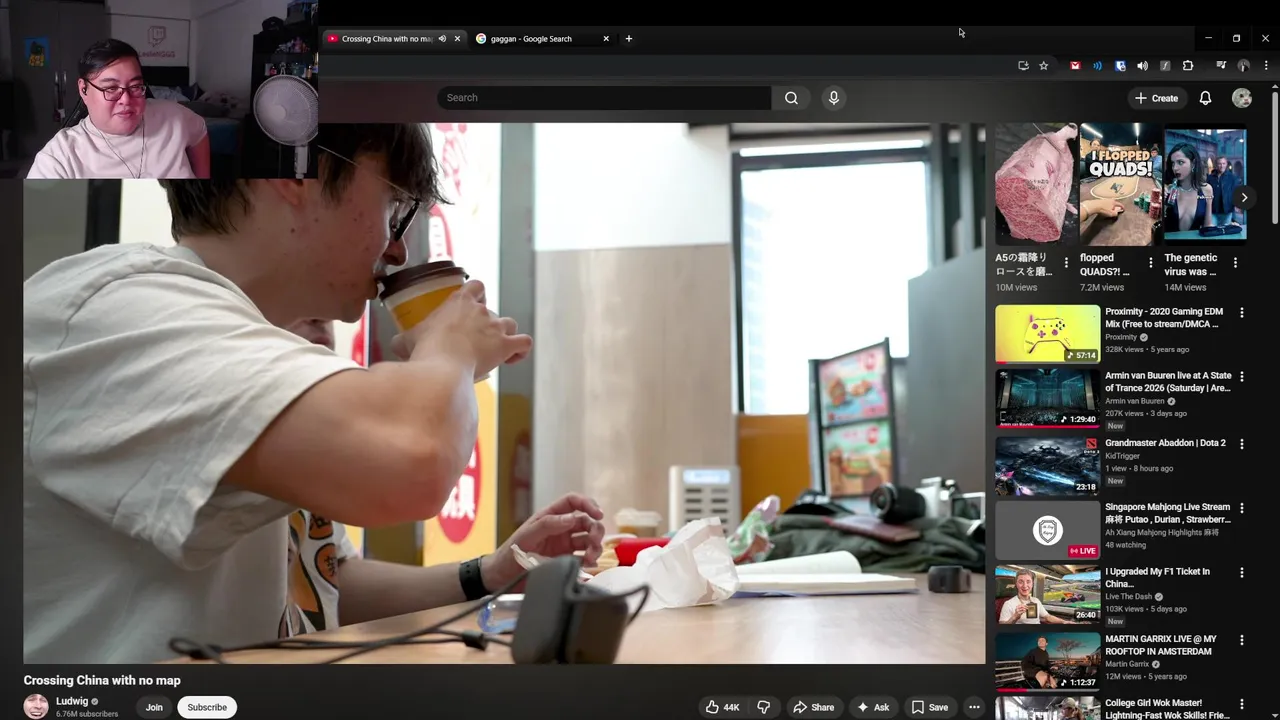Click the italic f extension icon
The image size is (1280, 720).
[1165, 66]
